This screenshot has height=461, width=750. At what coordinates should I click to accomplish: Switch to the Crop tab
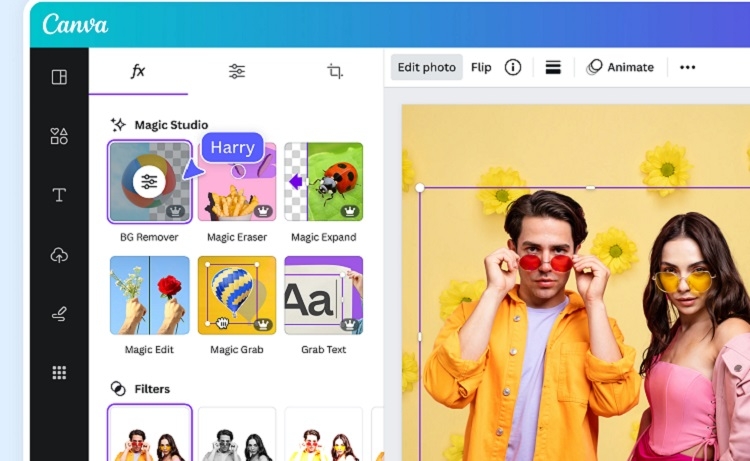coord(335,71)
